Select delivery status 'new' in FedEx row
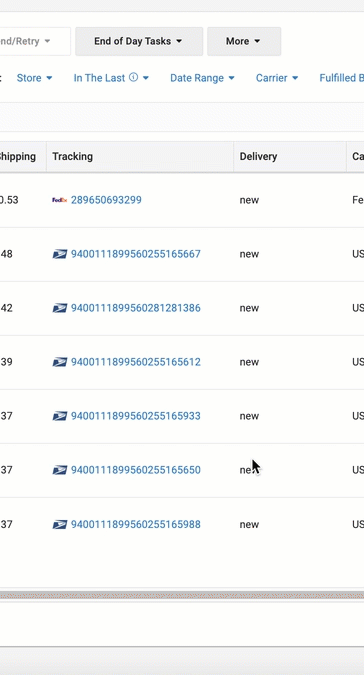 pyautogui.click(x=249, y=200)
